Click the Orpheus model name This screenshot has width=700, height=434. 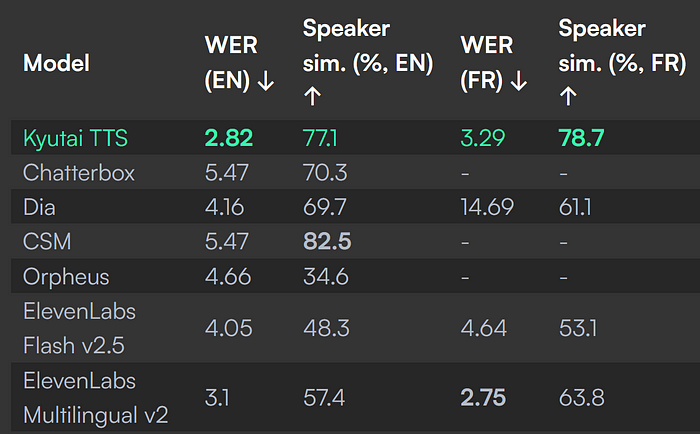pos(66,277)
